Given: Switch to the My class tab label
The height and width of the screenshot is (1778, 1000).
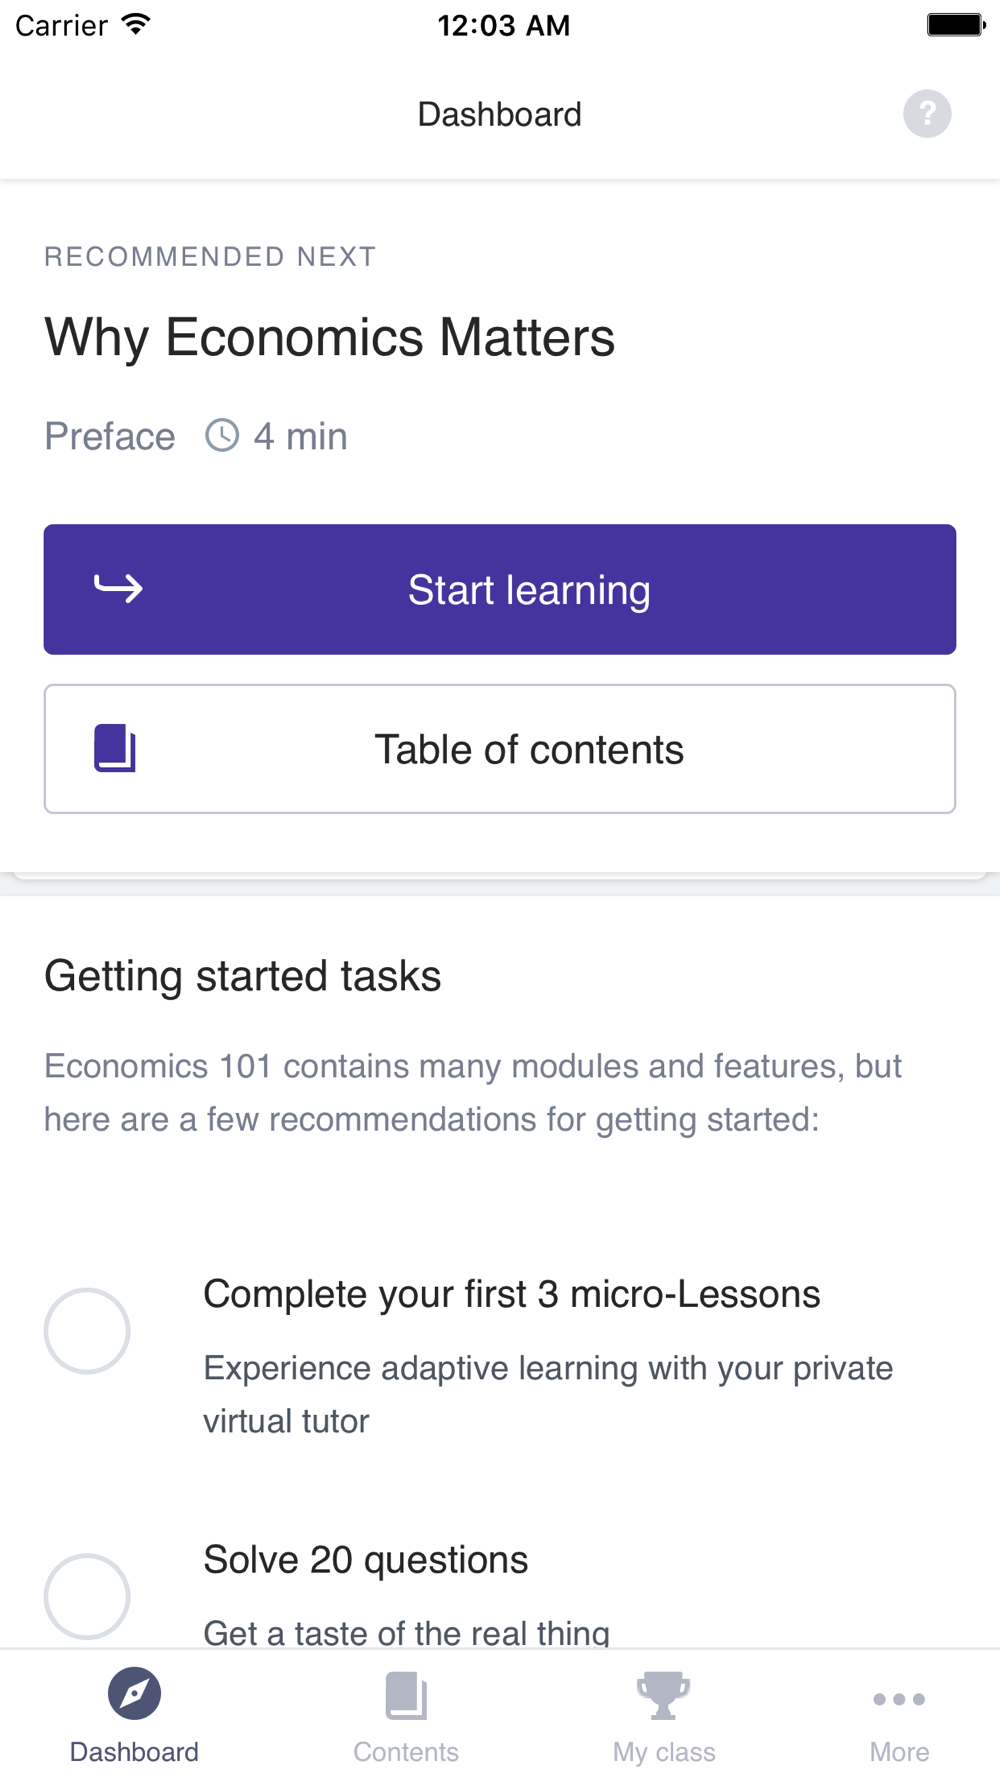Looking at the screenshot, I should pyautogui.click(x=664, y=1752).
